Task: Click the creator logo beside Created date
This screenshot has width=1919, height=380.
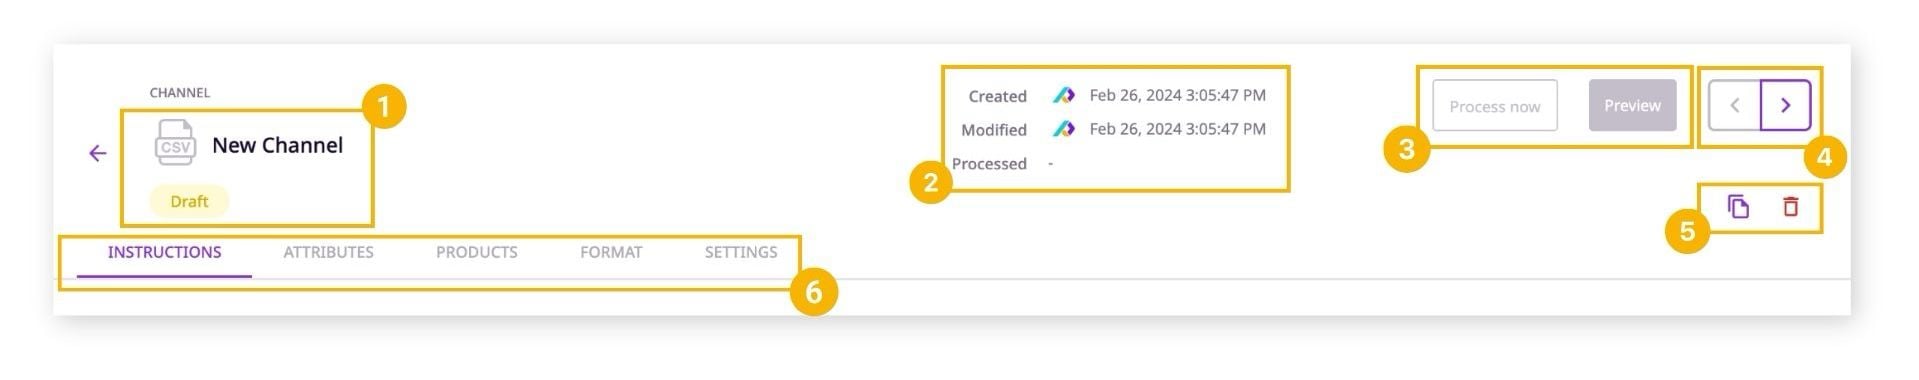Action: point(1064,95)
